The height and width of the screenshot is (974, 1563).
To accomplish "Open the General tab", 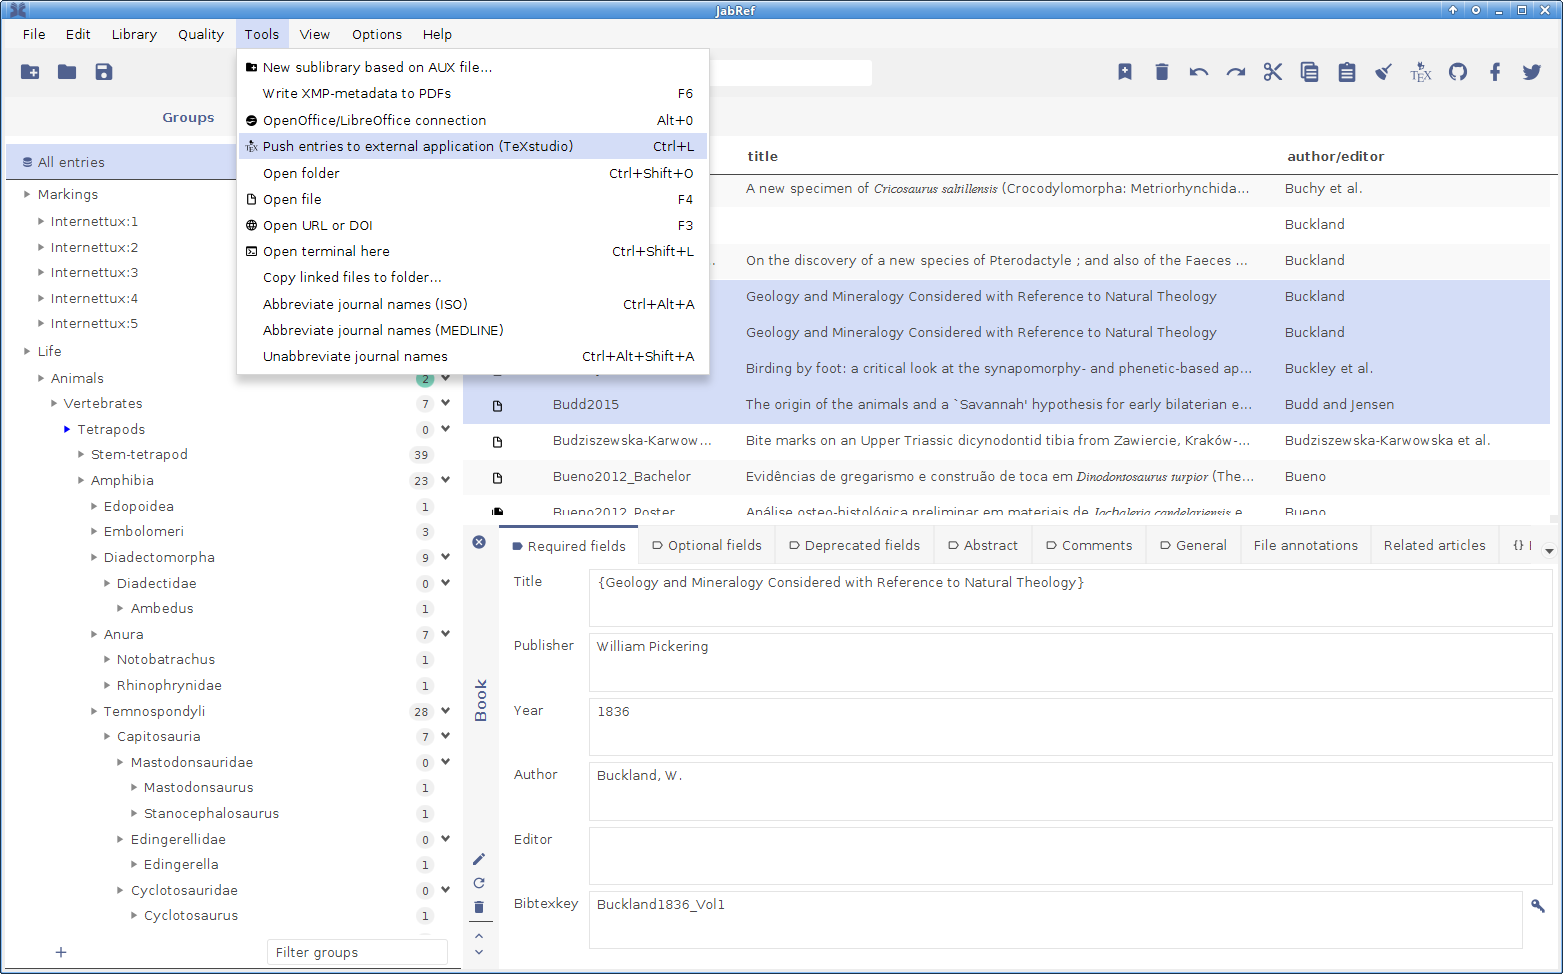I will [x=1193, y=545].
